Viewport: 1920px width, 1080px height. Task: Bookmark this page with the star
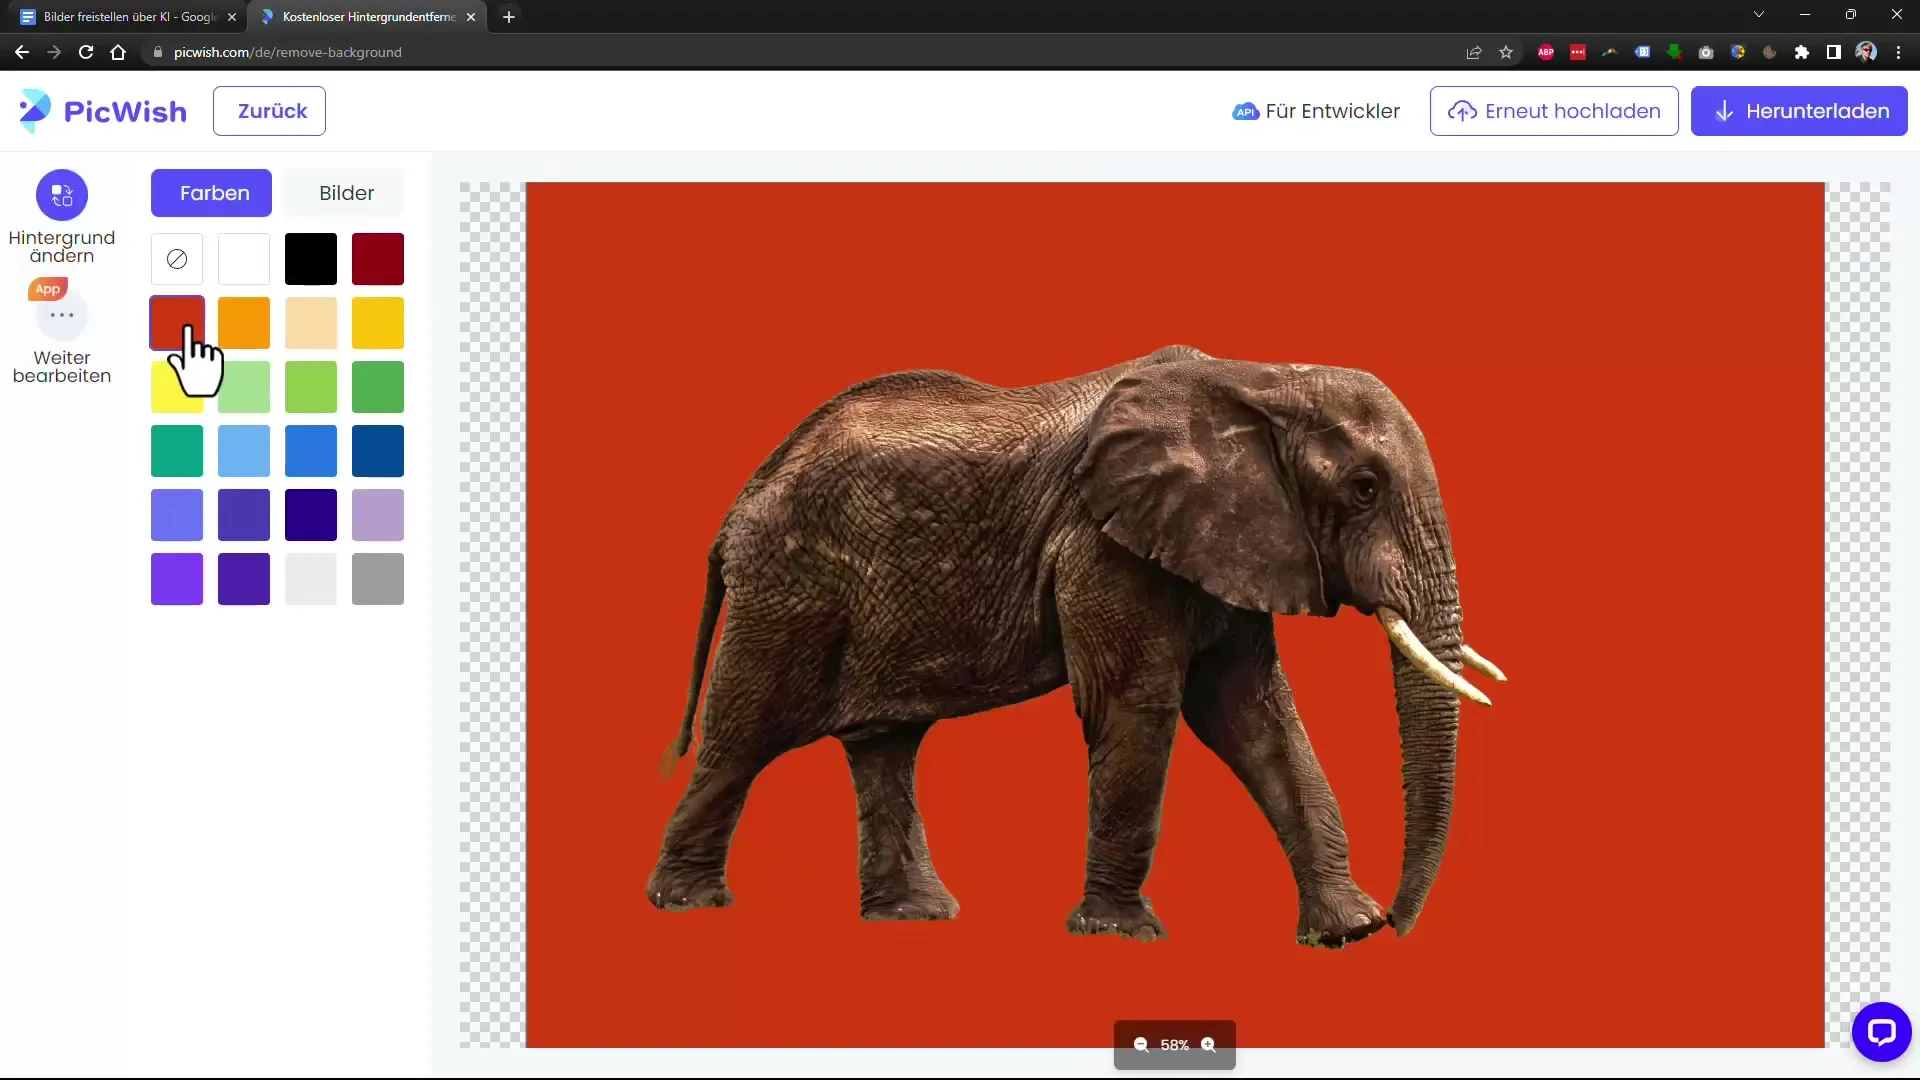[x=1506, y=52]
